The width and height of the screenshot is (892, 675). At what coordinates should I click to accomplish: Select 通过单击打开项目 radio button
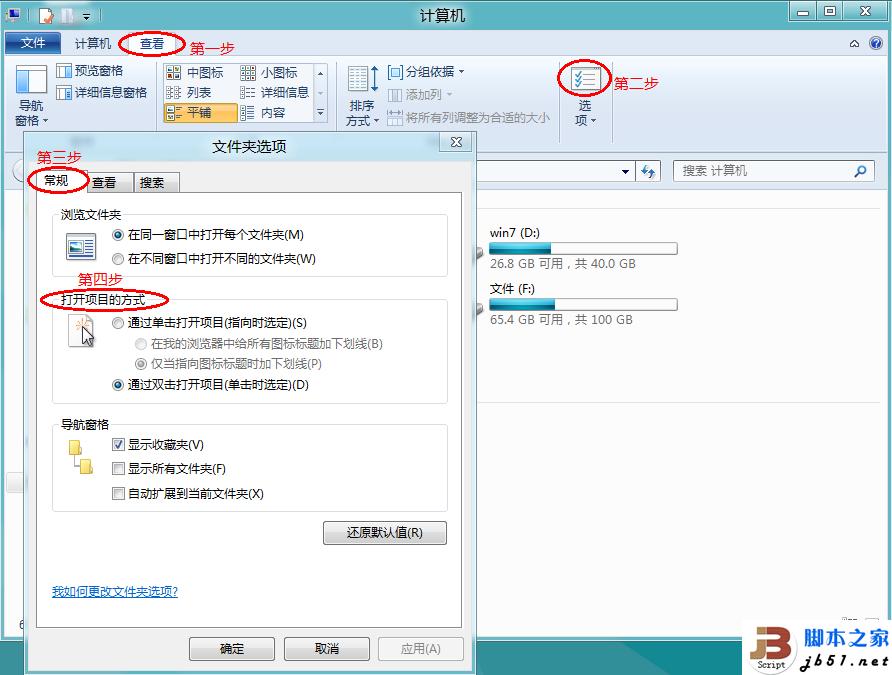(118, 322)
